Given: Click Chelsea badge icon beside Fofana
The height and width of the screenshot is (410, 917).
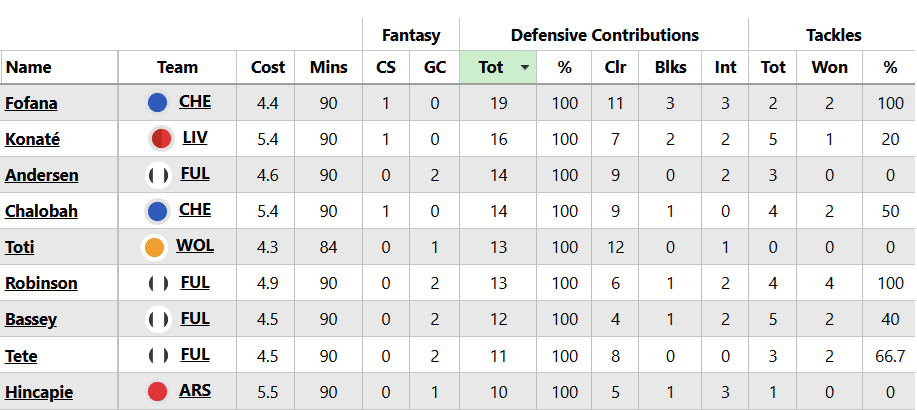Looking at the screenshot, I should pos(157,103).
